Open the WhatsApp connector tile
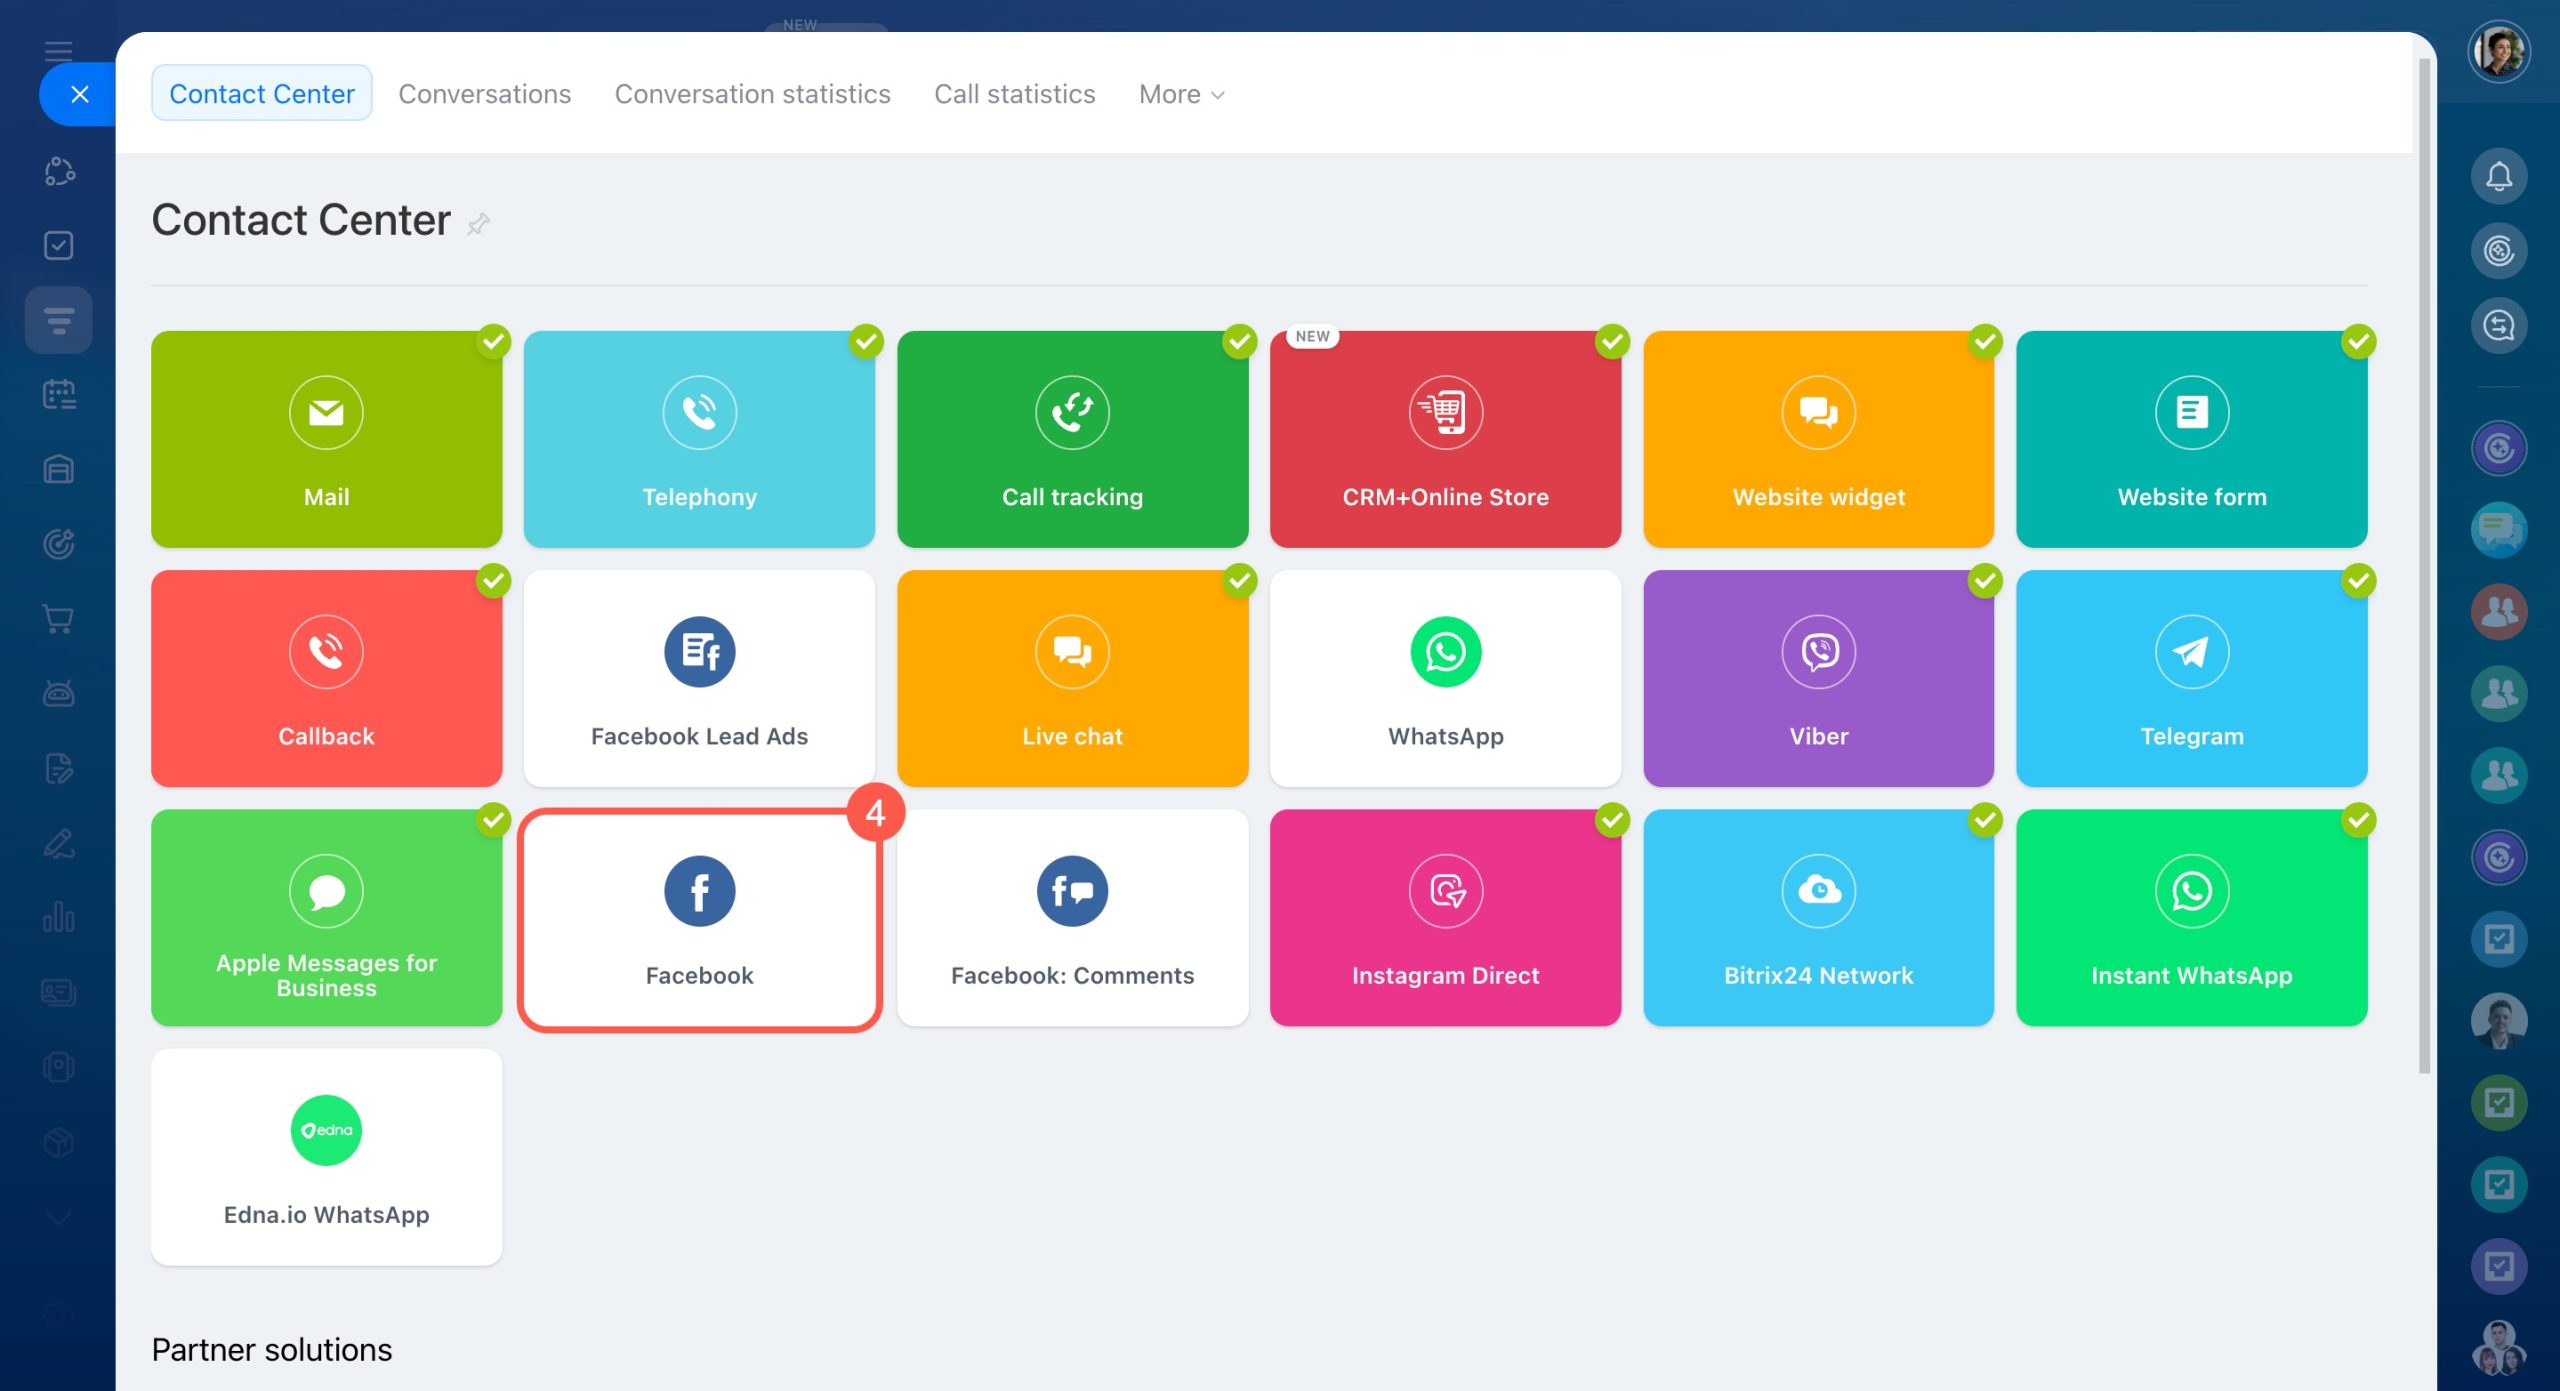 point(1445,679)
